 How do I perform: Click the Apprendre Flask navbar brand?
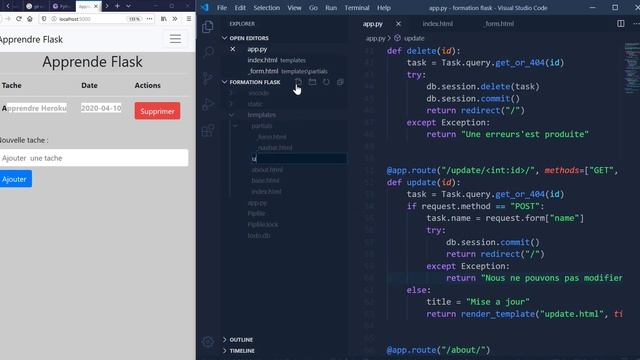coord(31,40)
